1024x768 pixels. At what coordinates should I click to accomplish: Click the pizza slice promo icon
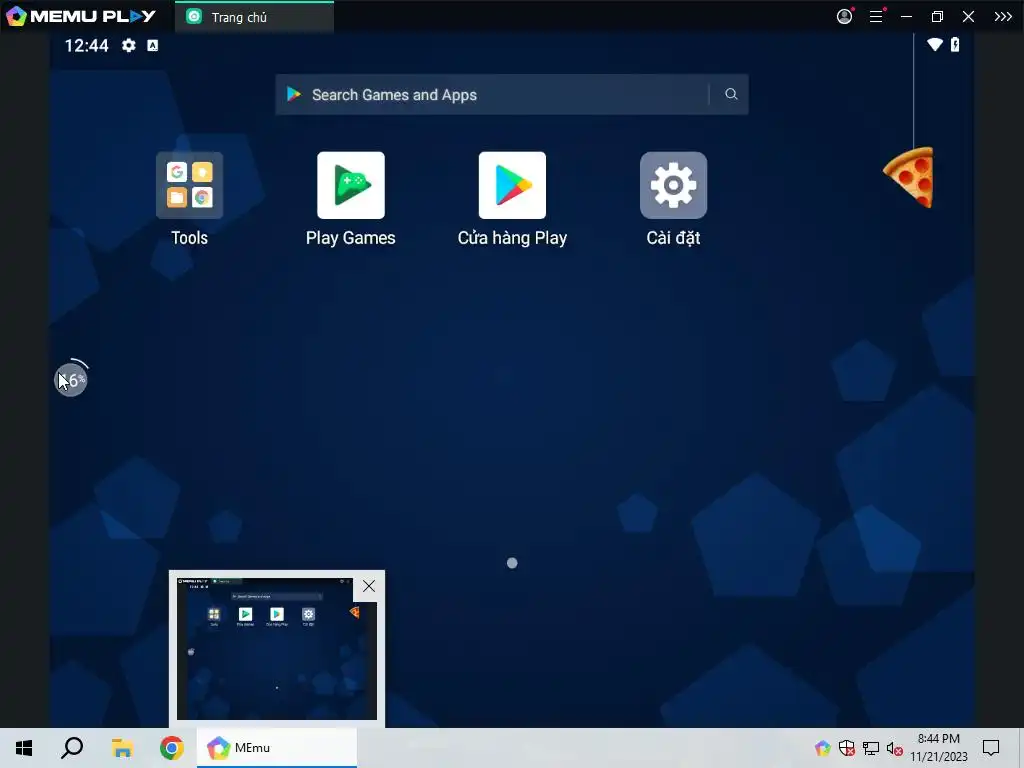[x=908, y=177]
